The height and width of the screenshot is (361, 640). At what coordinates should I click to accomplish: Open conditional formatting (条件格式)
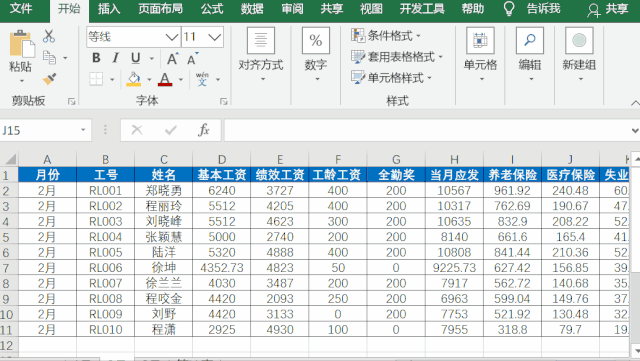click(x=386, y=36)
